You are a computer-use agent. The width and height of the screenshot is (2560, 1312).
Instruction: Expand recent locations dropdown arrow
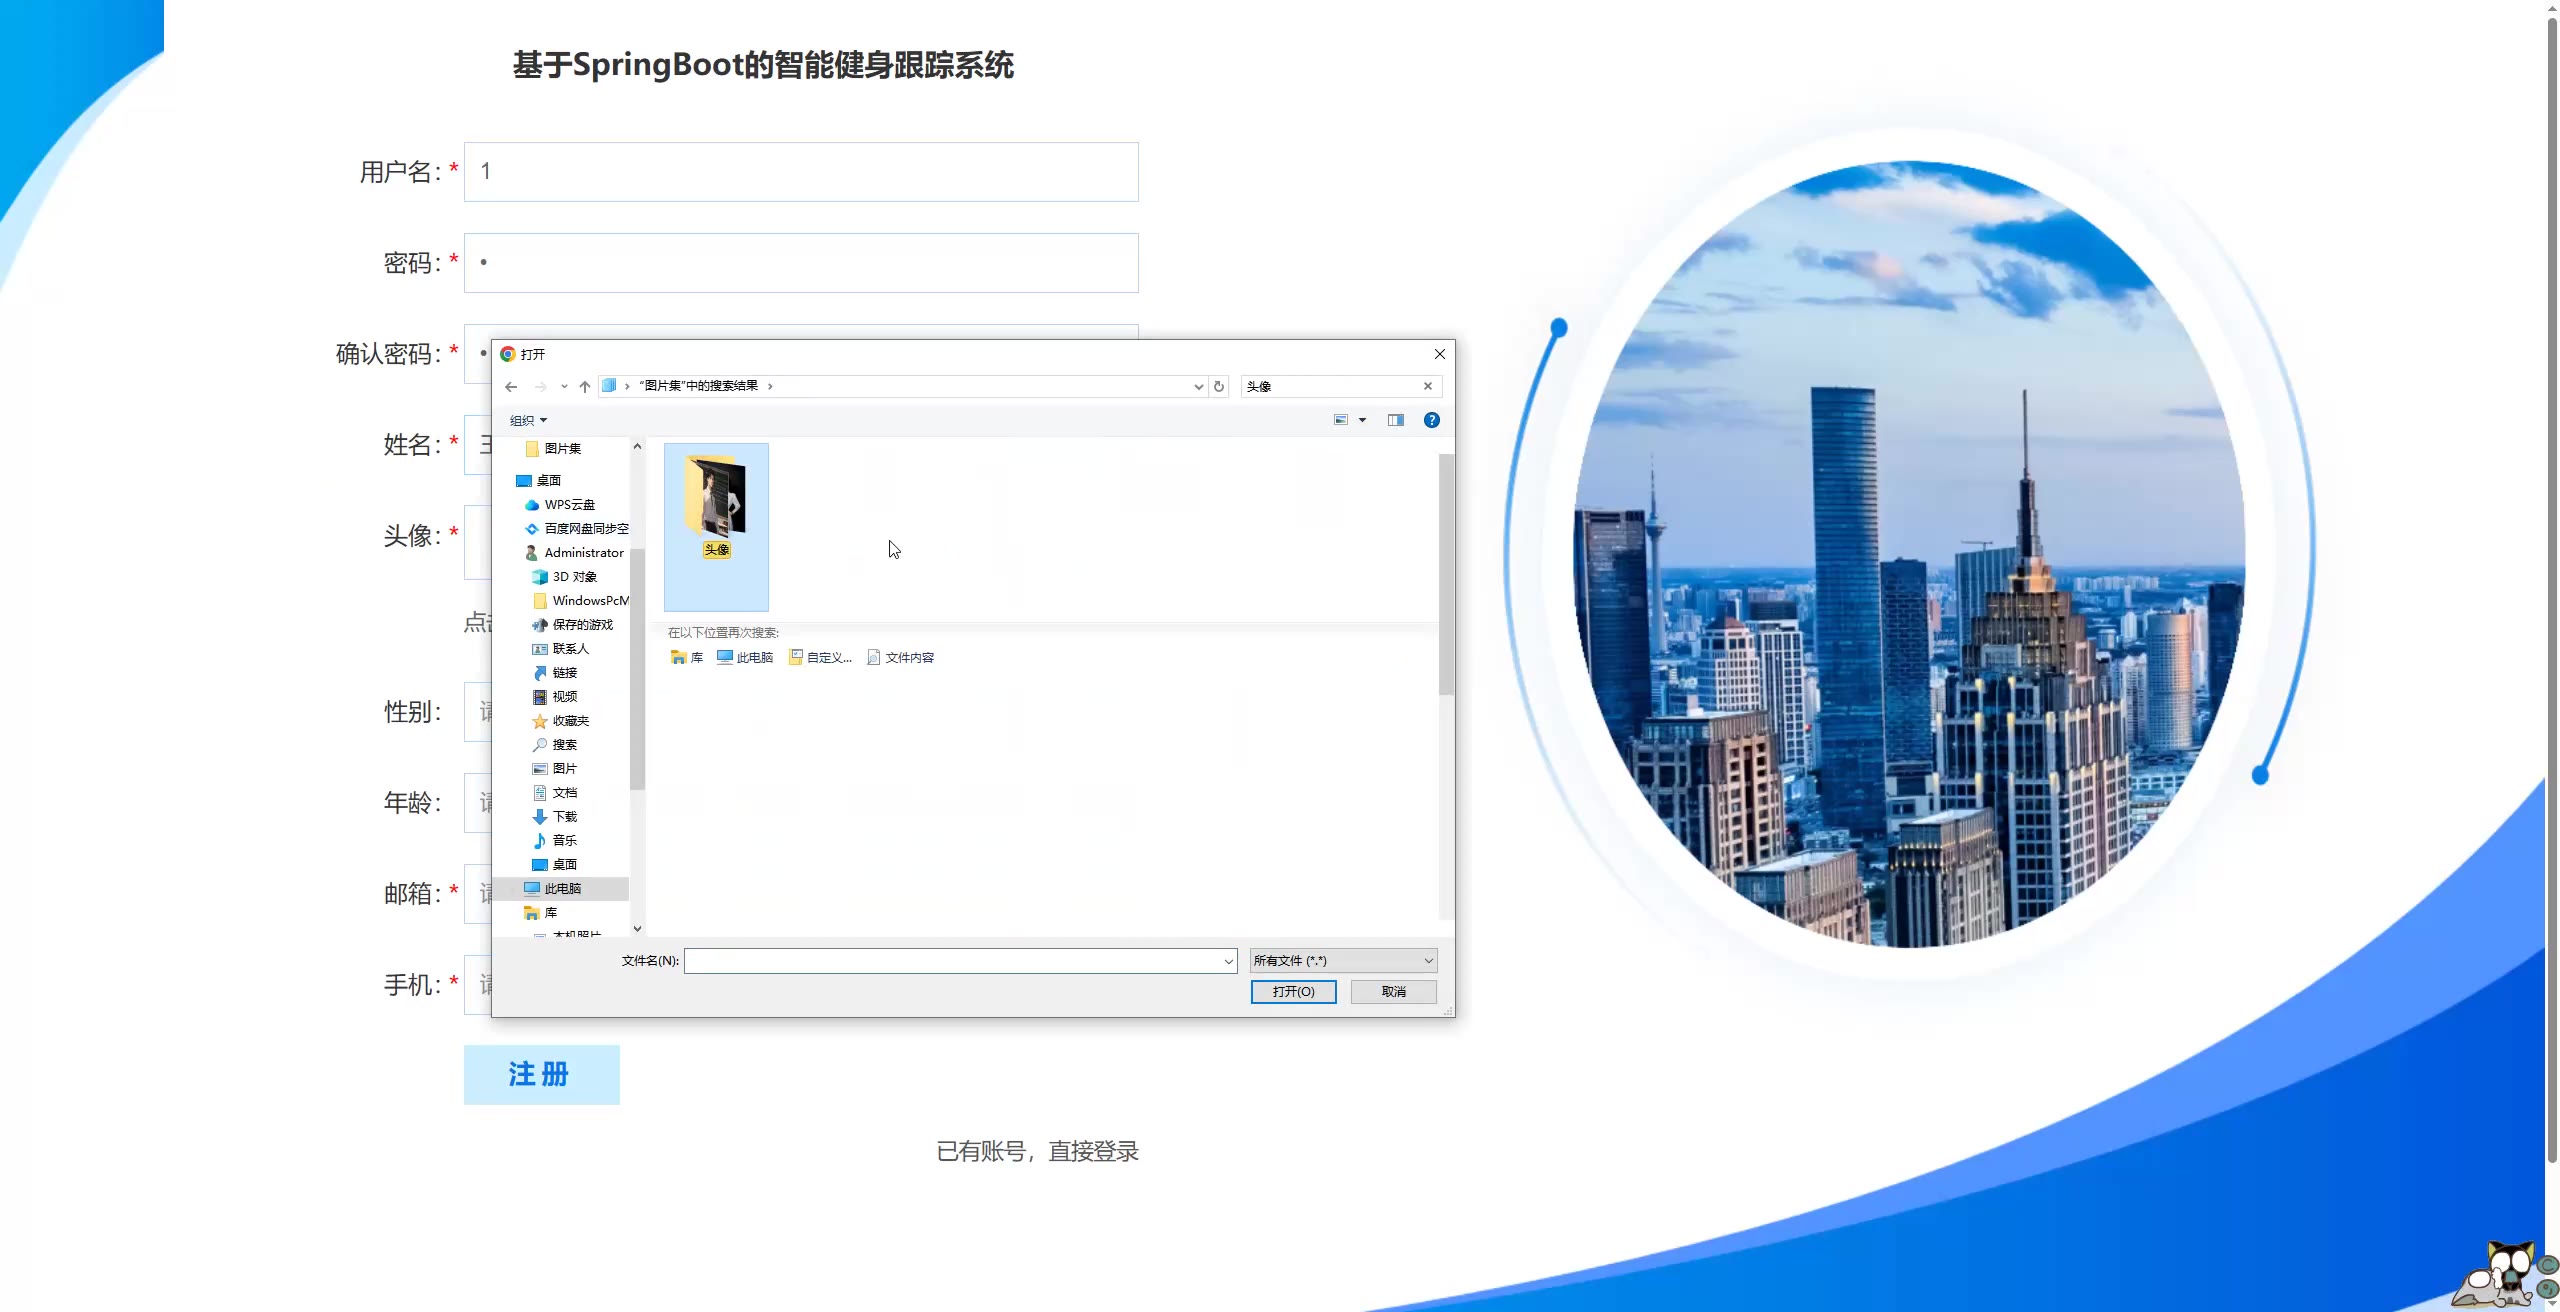point(564,386)
